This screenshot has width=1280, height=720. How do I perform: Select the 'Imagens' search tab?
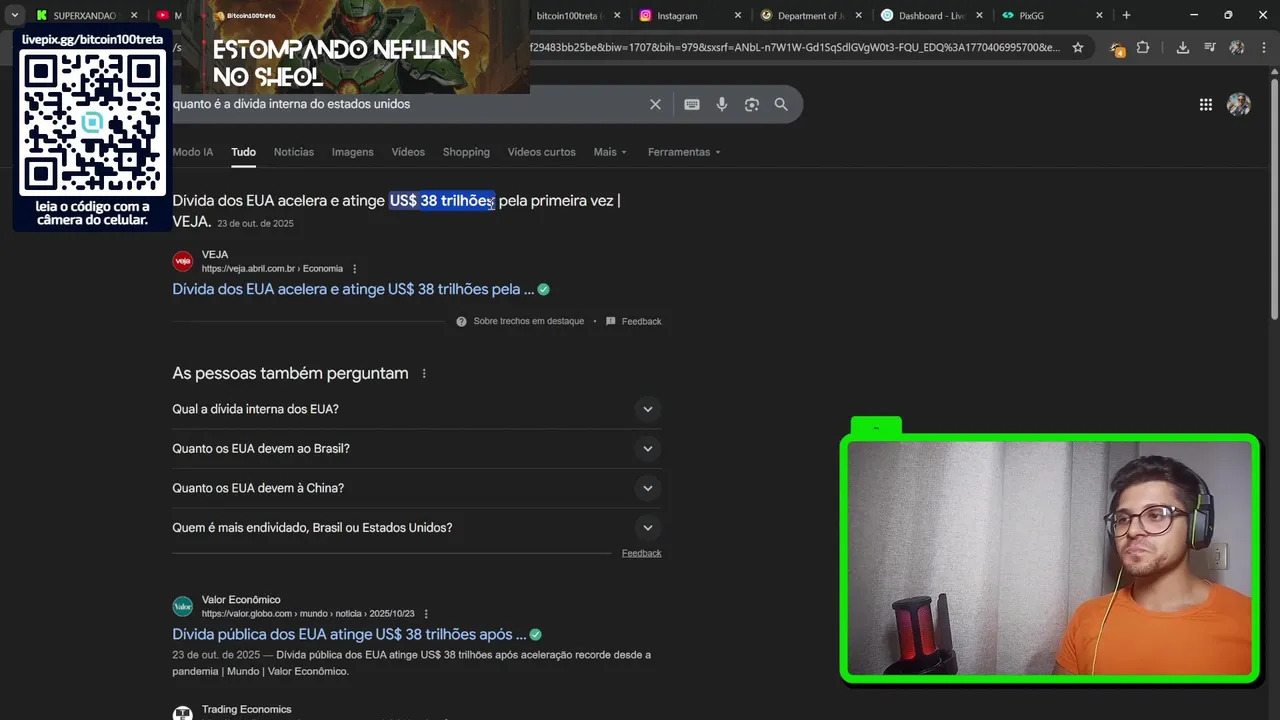click(x=353, y=152)
